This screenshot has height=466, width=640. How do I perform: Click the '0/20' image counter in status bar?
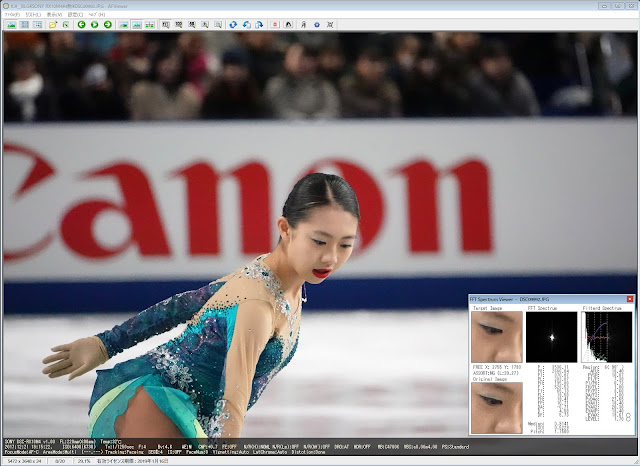coord(60,461)
